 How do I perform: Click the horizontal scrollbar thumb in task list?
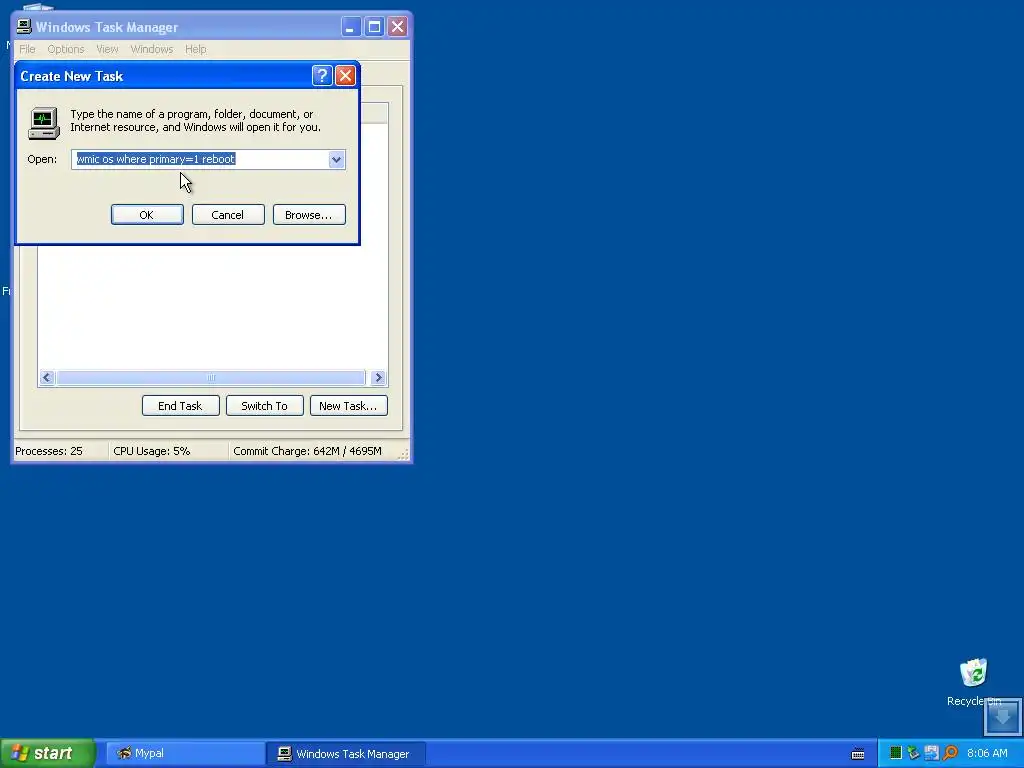tap(211, 377)
